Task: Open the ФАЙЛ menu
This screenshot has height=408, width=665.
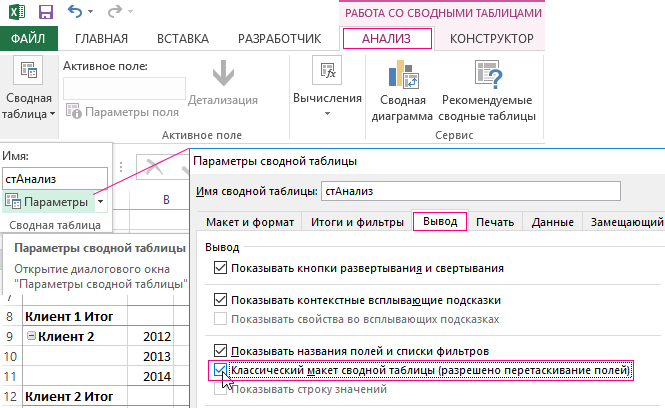Action: tap(29, 39)
